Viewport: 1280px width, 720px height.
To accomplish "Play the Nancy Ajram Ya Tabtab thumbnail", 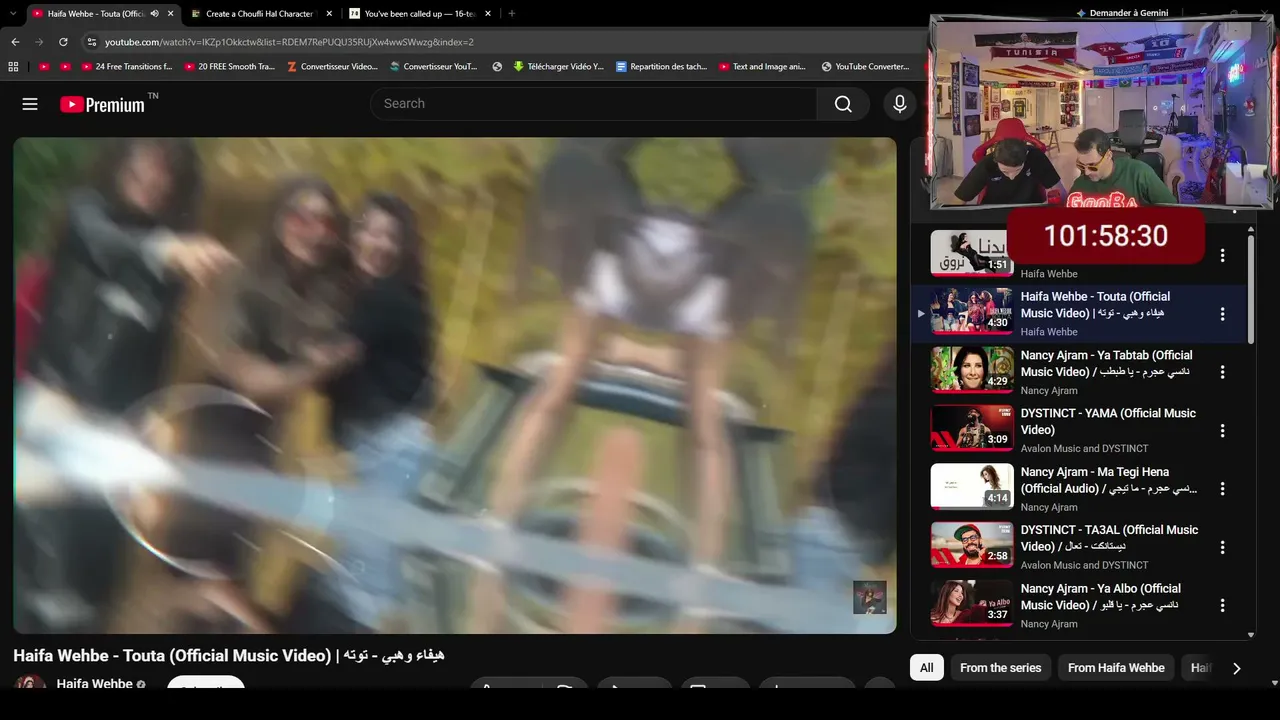I will click(972, 370).
